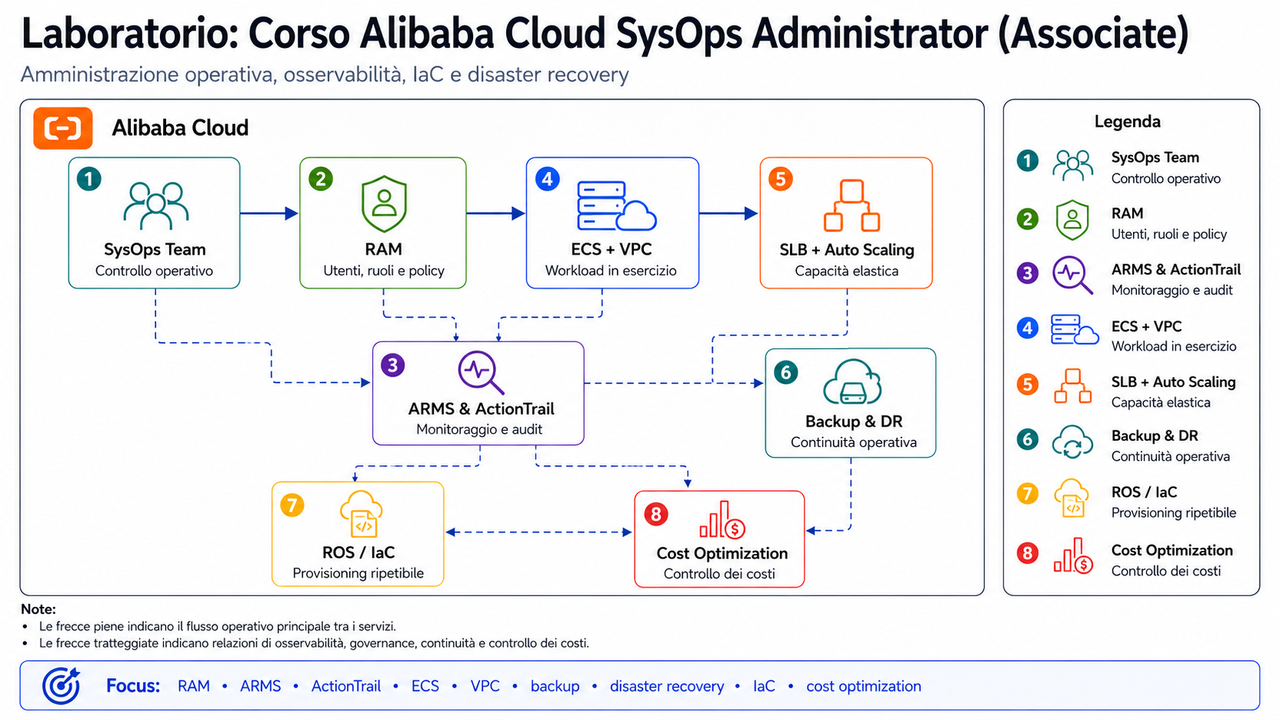Click the 'Note:' heading

38,609
